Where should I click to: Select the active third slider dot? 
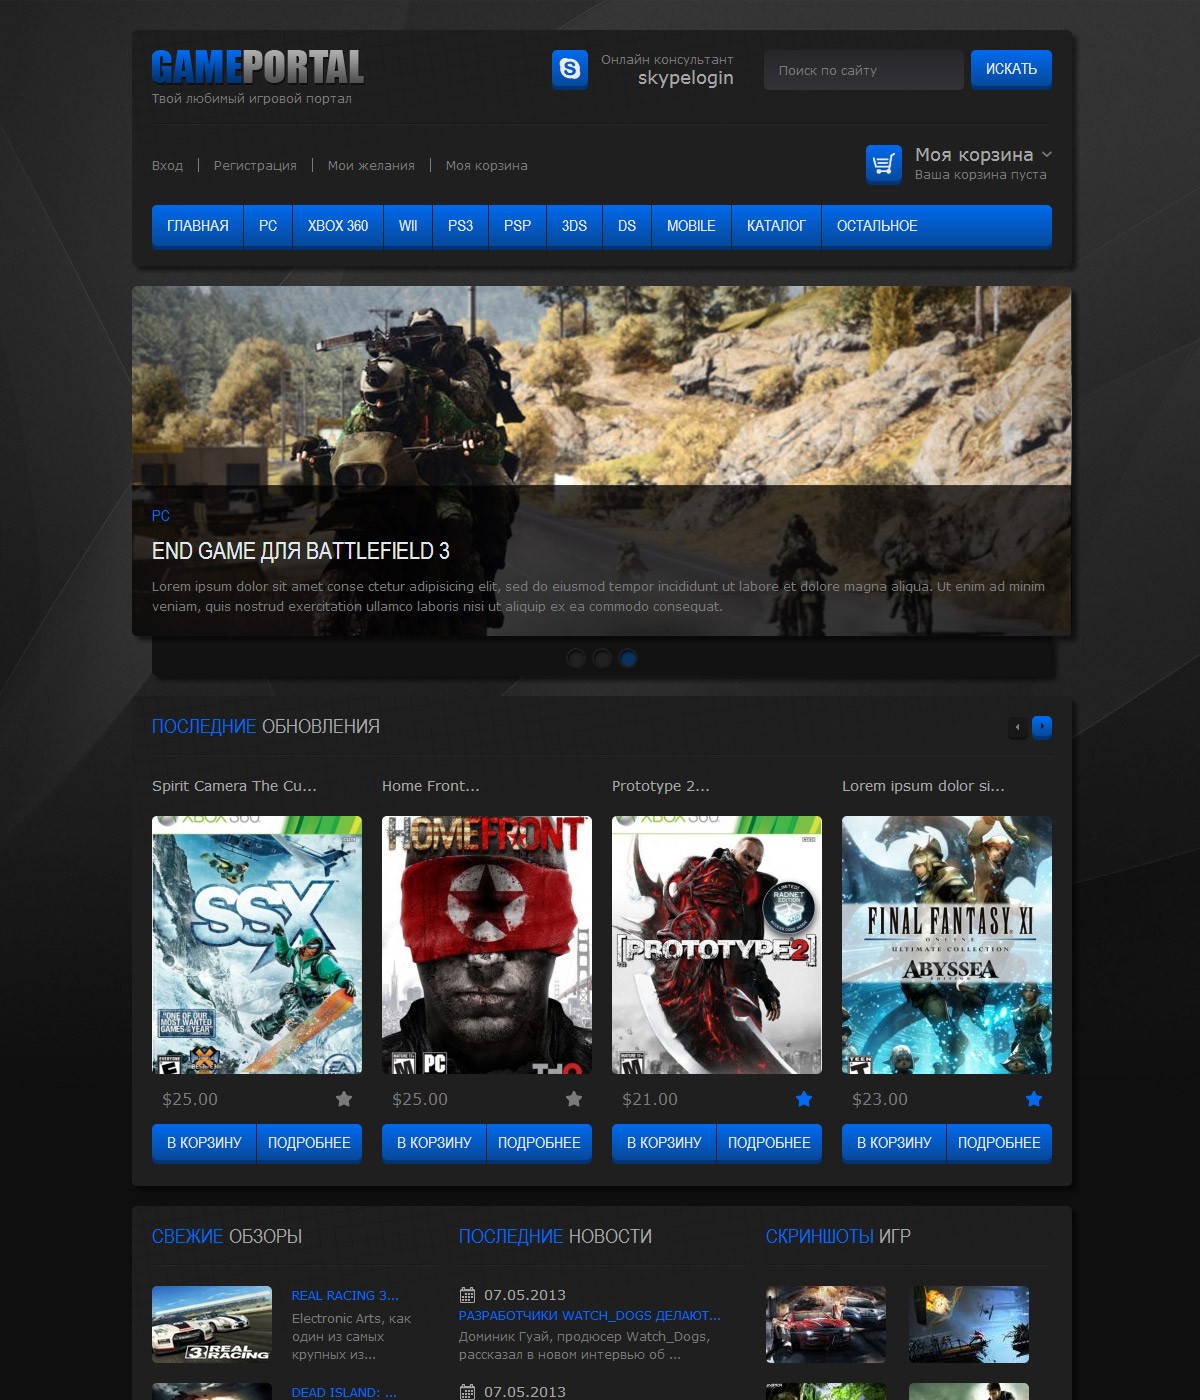click(628, 658)
